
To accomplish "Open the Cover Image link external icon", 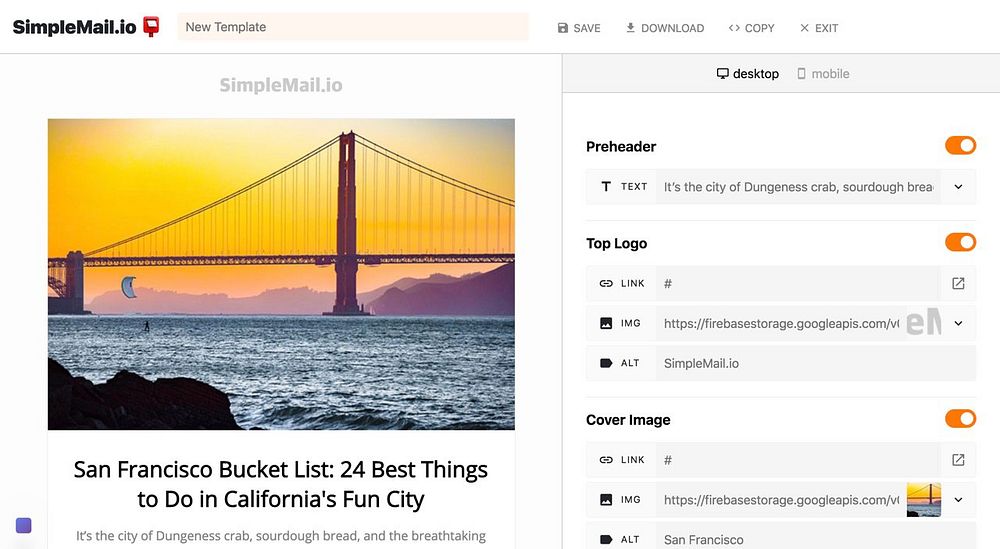I will [958, 460].
